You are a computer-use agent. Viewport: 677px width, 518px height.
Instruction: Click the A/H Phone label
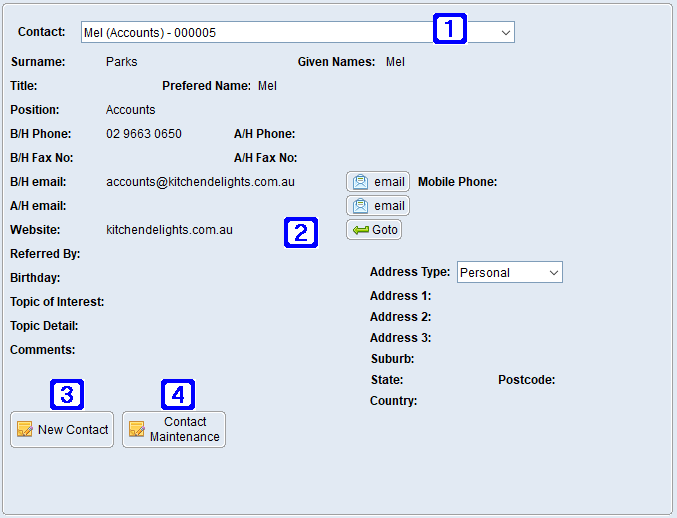point(264,134)
